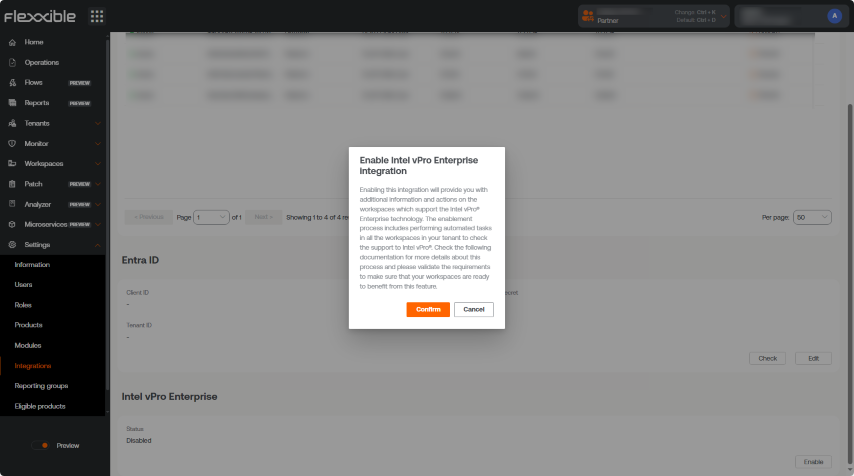Click the page vertical scrollbar
The width and height of the screenshot is (854, 476).
[850, 283]
